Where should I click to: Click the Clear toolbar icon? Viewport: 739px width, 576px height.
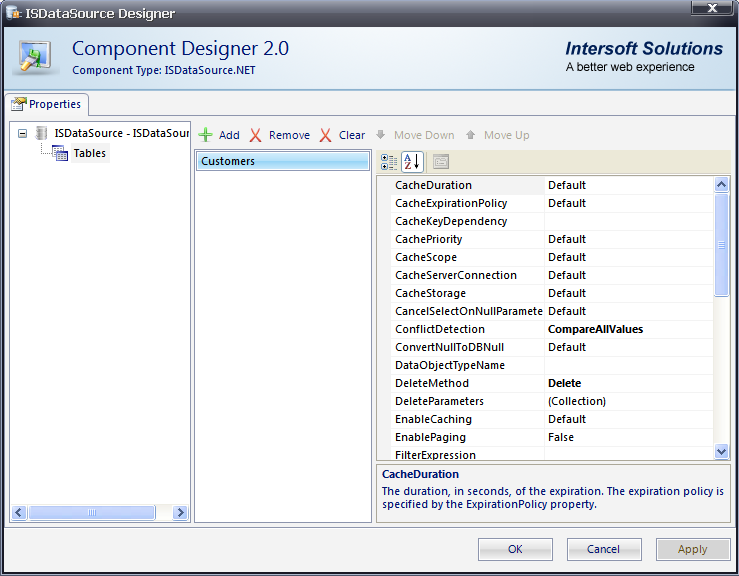326,135
